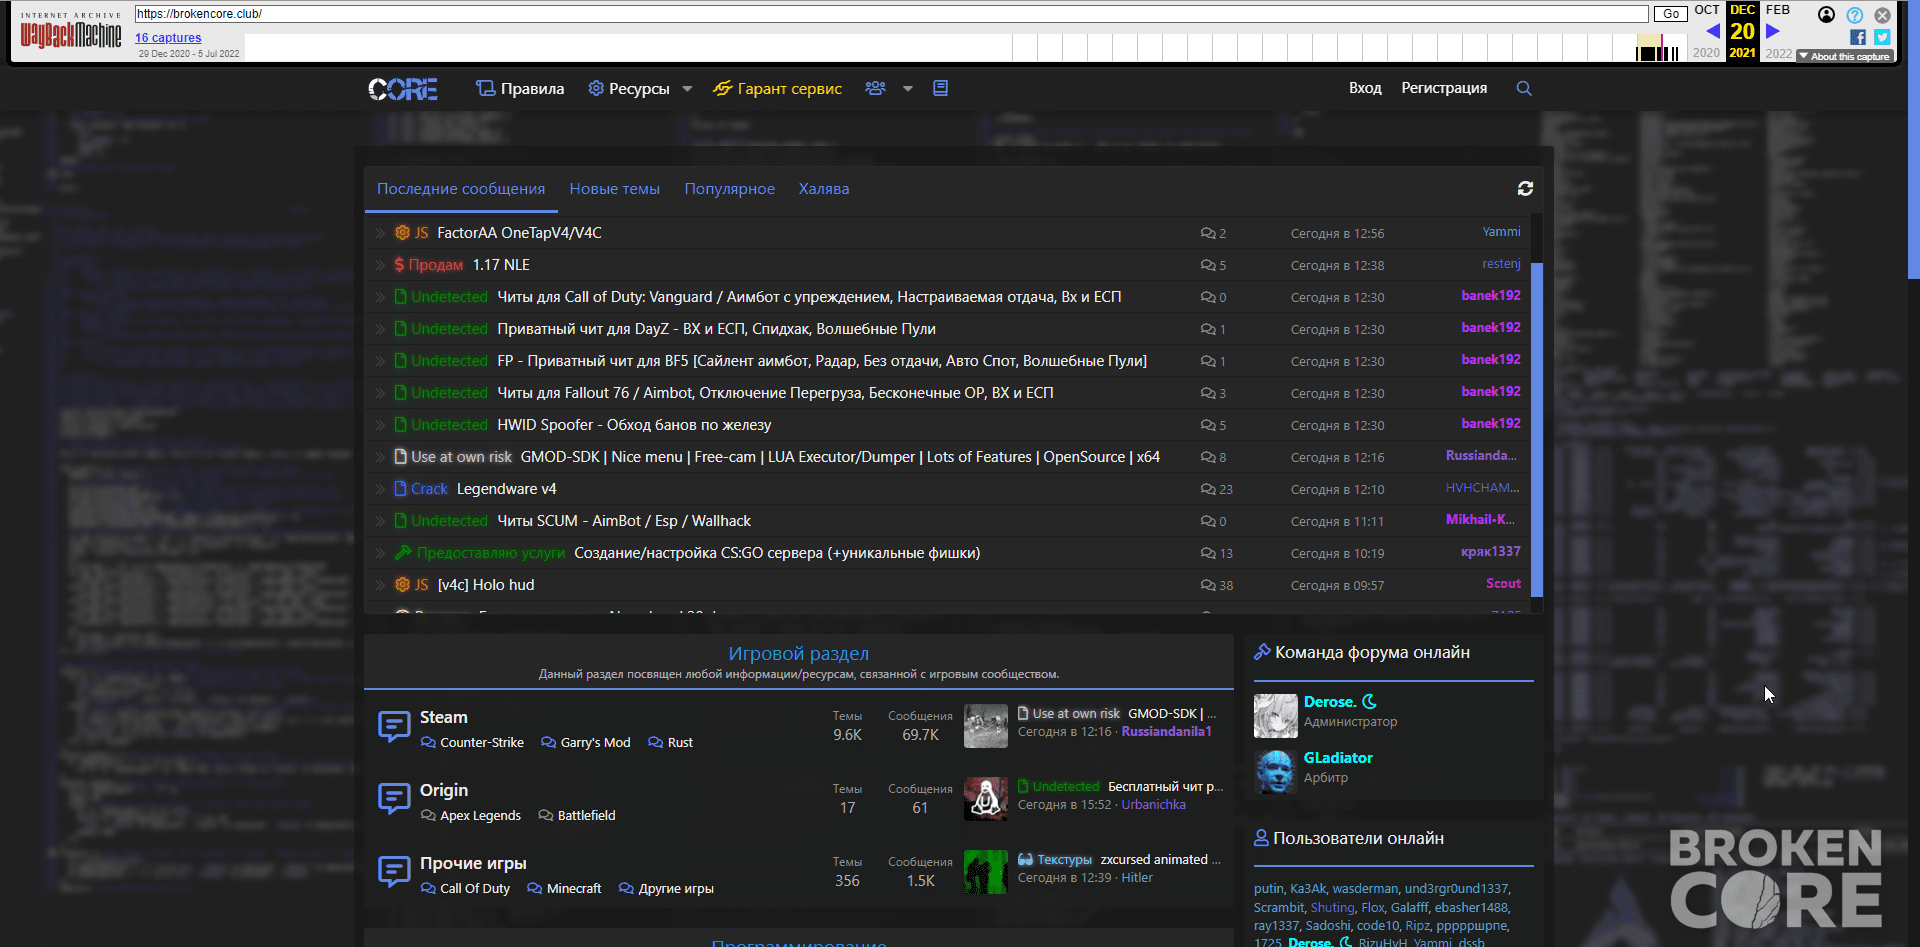Screen dimensions: 1920x947
Task: Click the Регистрация link
Action: tap(1444, 88)
